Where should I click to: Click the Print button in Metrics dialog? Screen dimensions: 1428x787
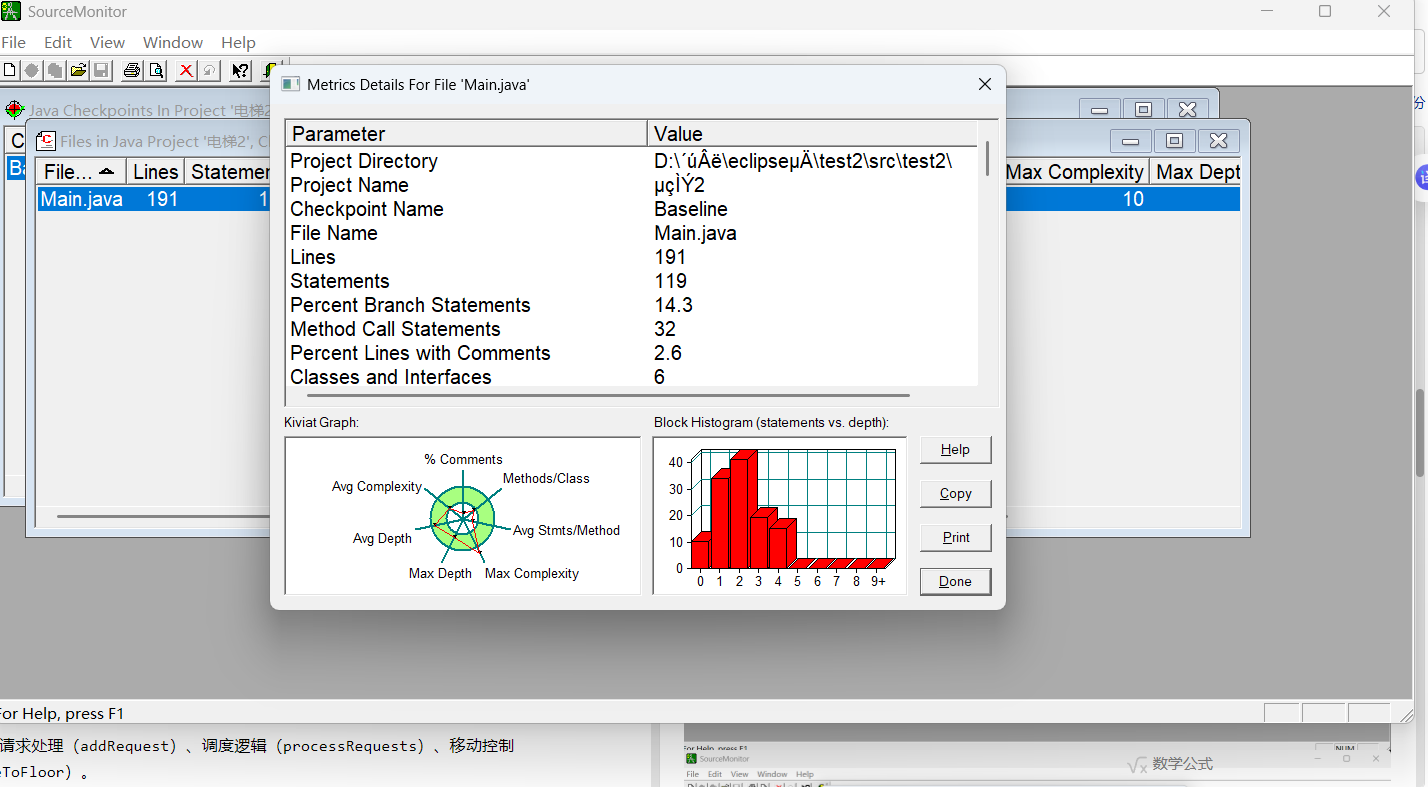955,537
